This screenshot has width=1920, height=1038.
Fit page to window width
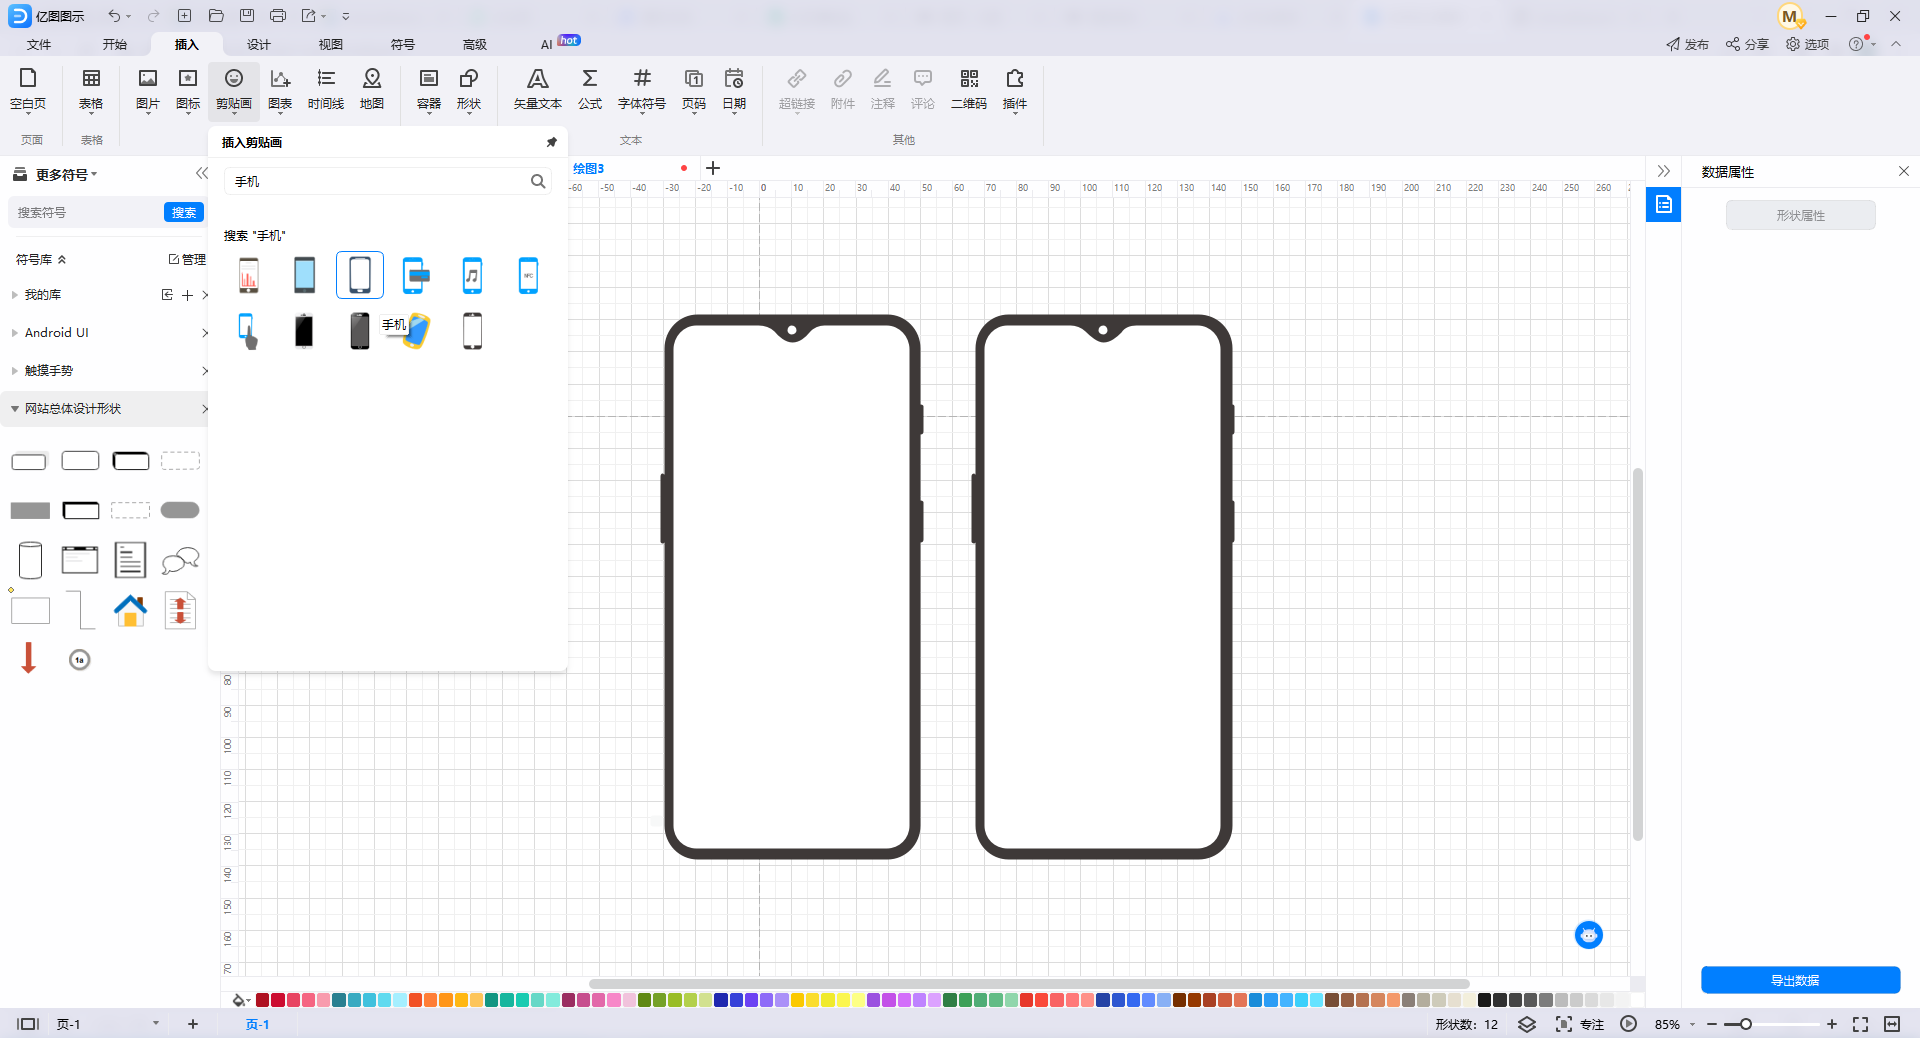click(1892, 1024)
